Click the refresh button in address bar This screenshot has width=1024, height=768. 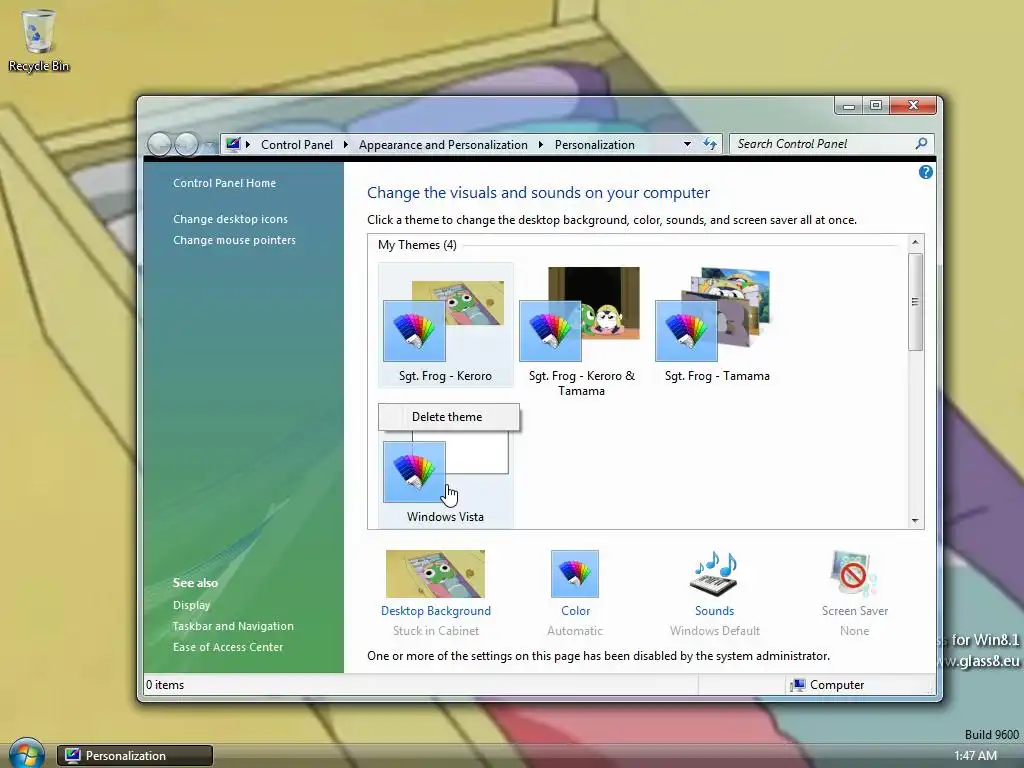pos(709,144)
